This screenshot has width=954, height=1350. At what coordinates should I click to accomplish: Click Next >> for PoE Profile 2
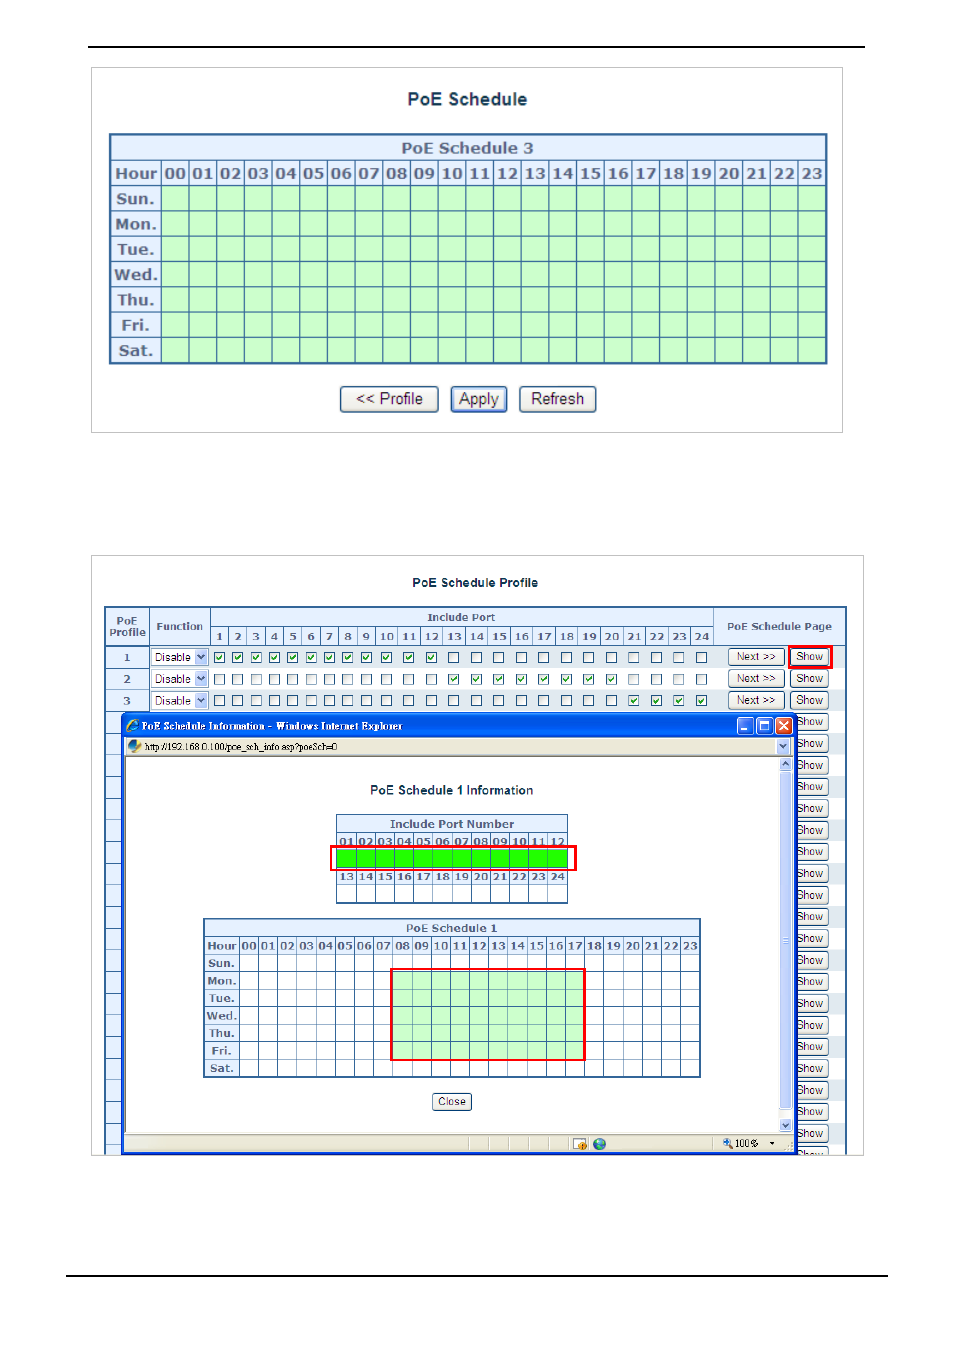click(x=756, y=679)
